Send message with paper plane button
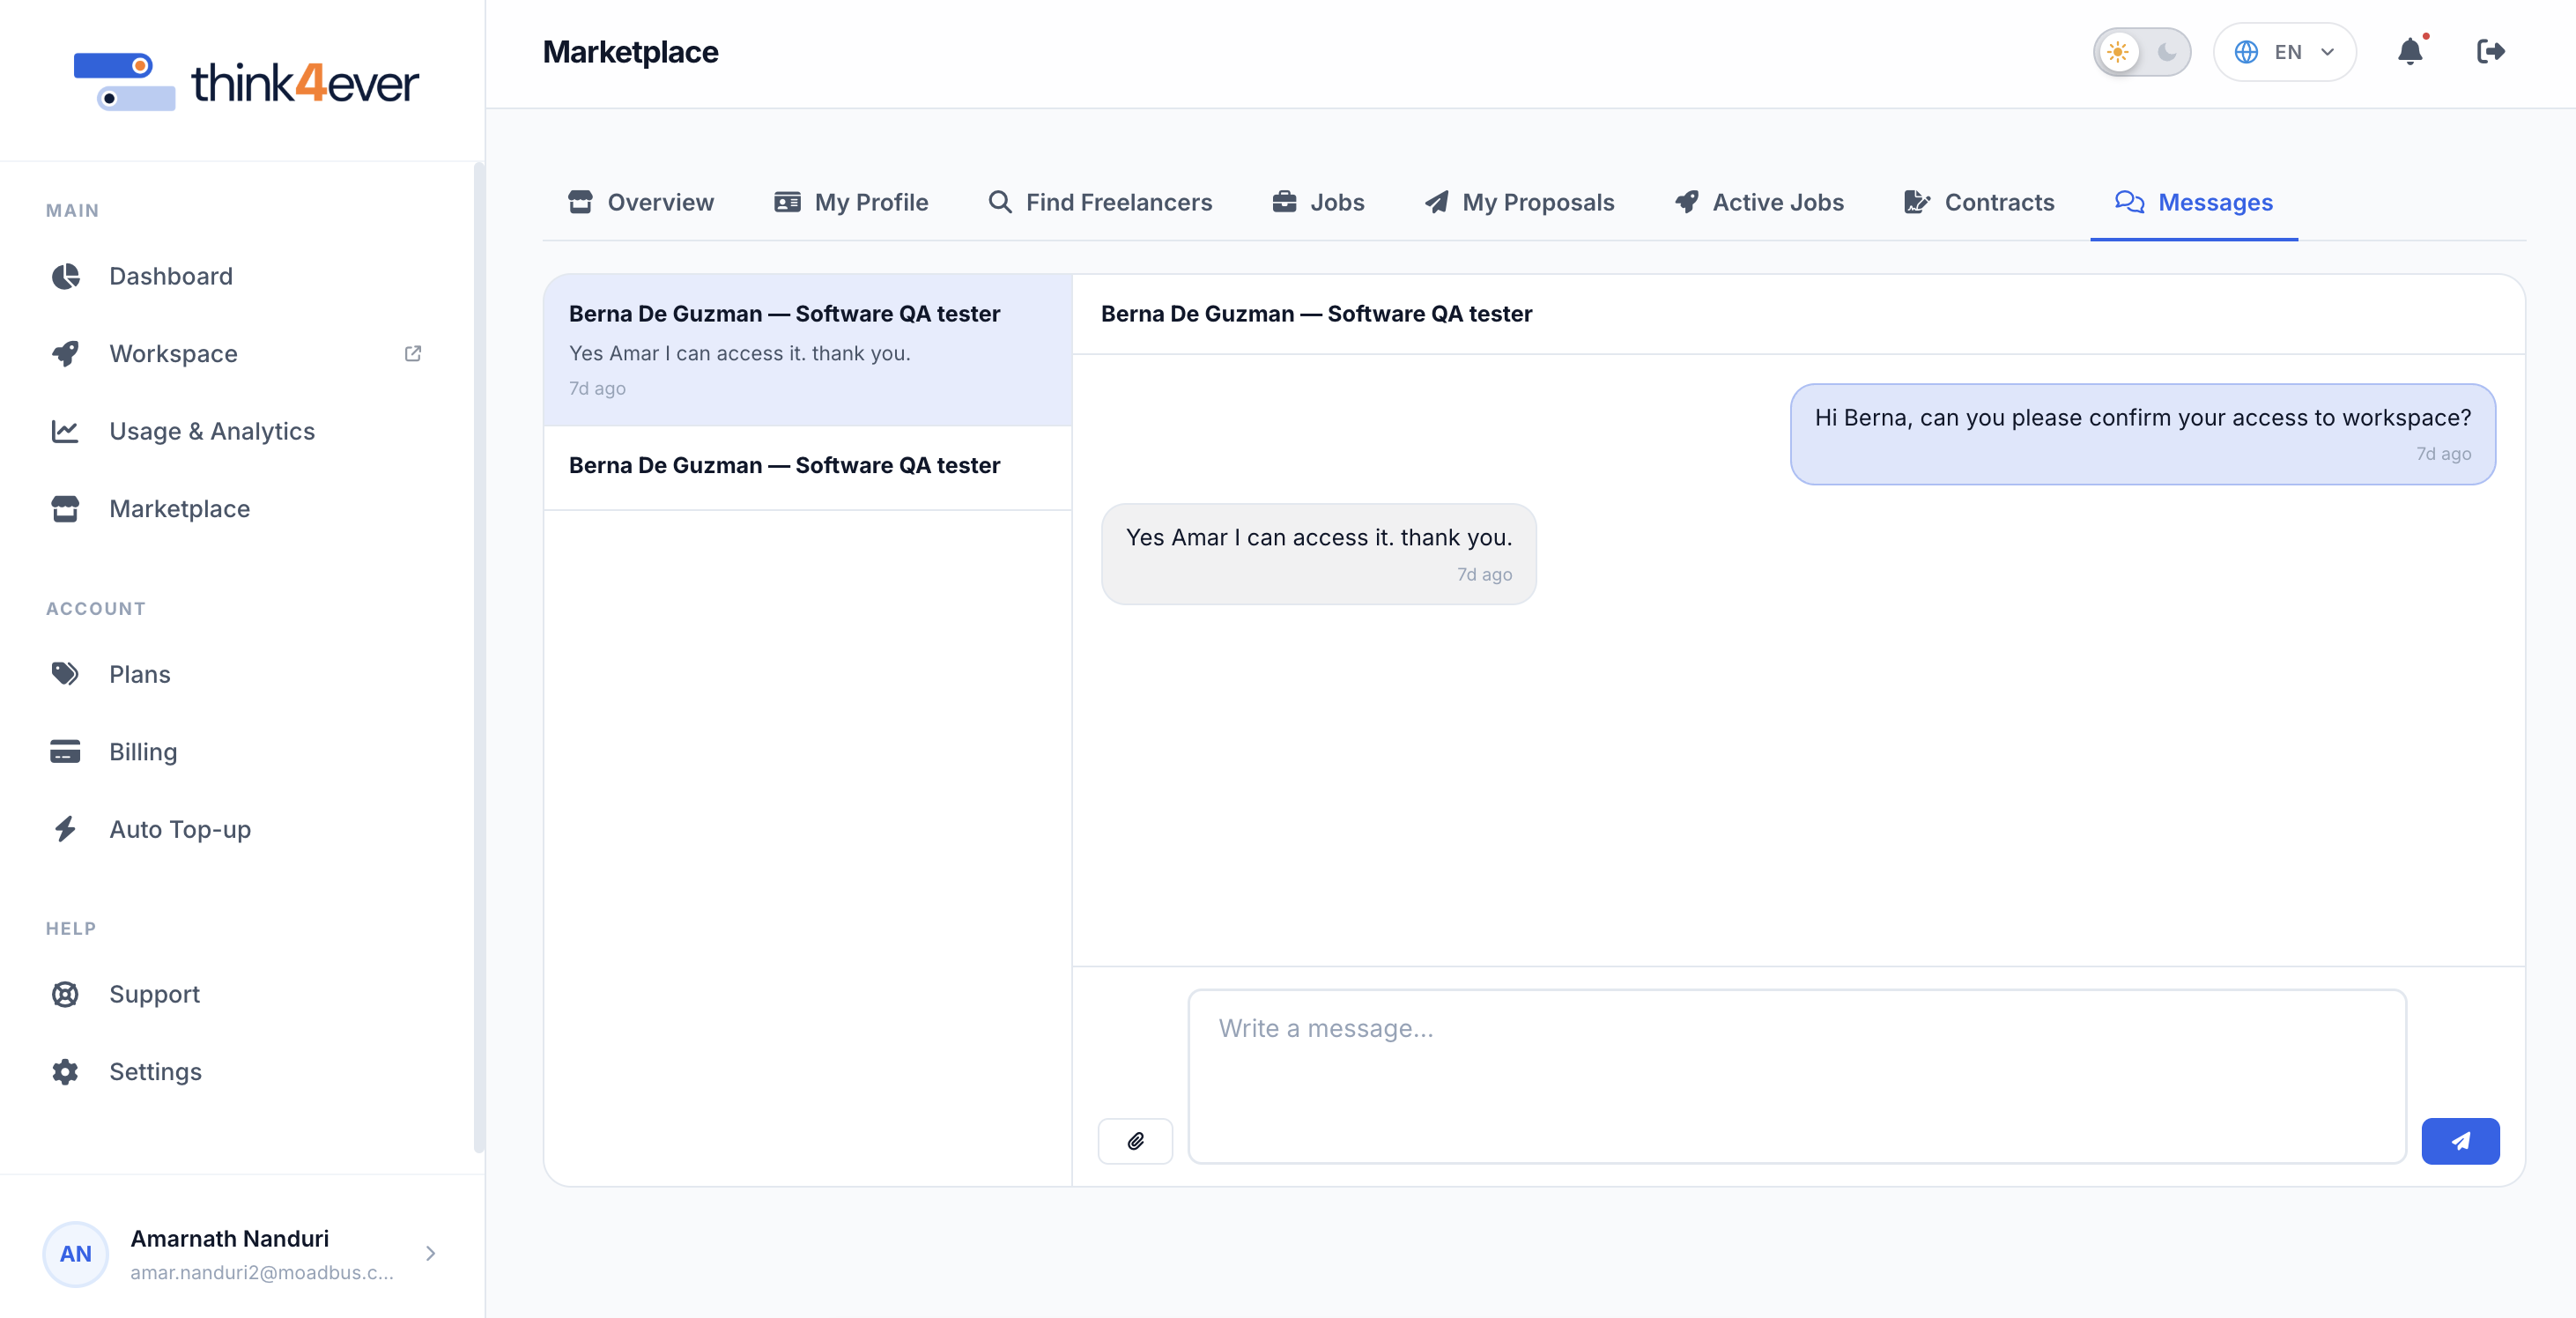Viewport: 2576px width, 1318px height. pos(2460,1141)
